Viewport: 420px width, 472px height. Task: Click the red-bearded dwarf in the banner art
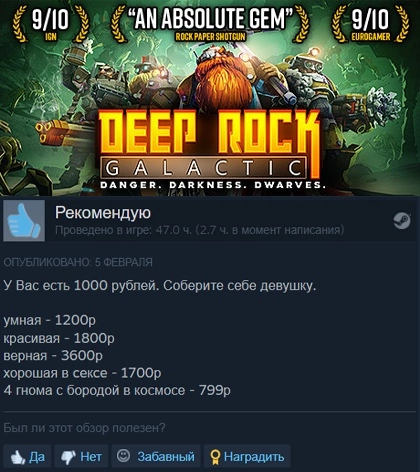coord(218,77)
